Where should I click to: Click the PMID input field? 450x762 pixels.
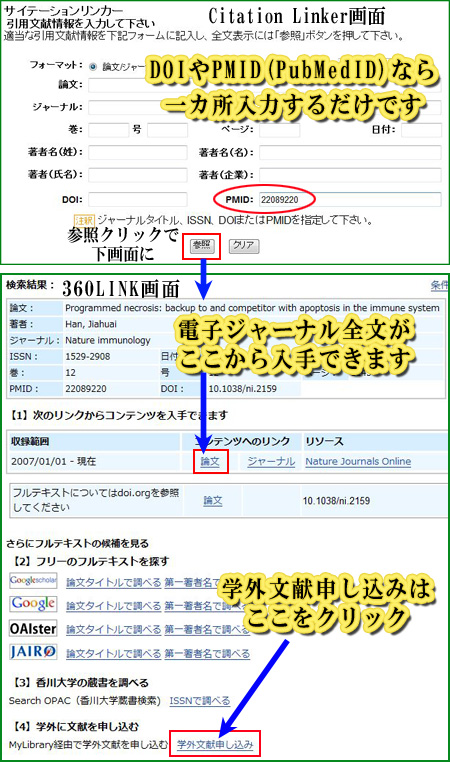tap(350, 199)
